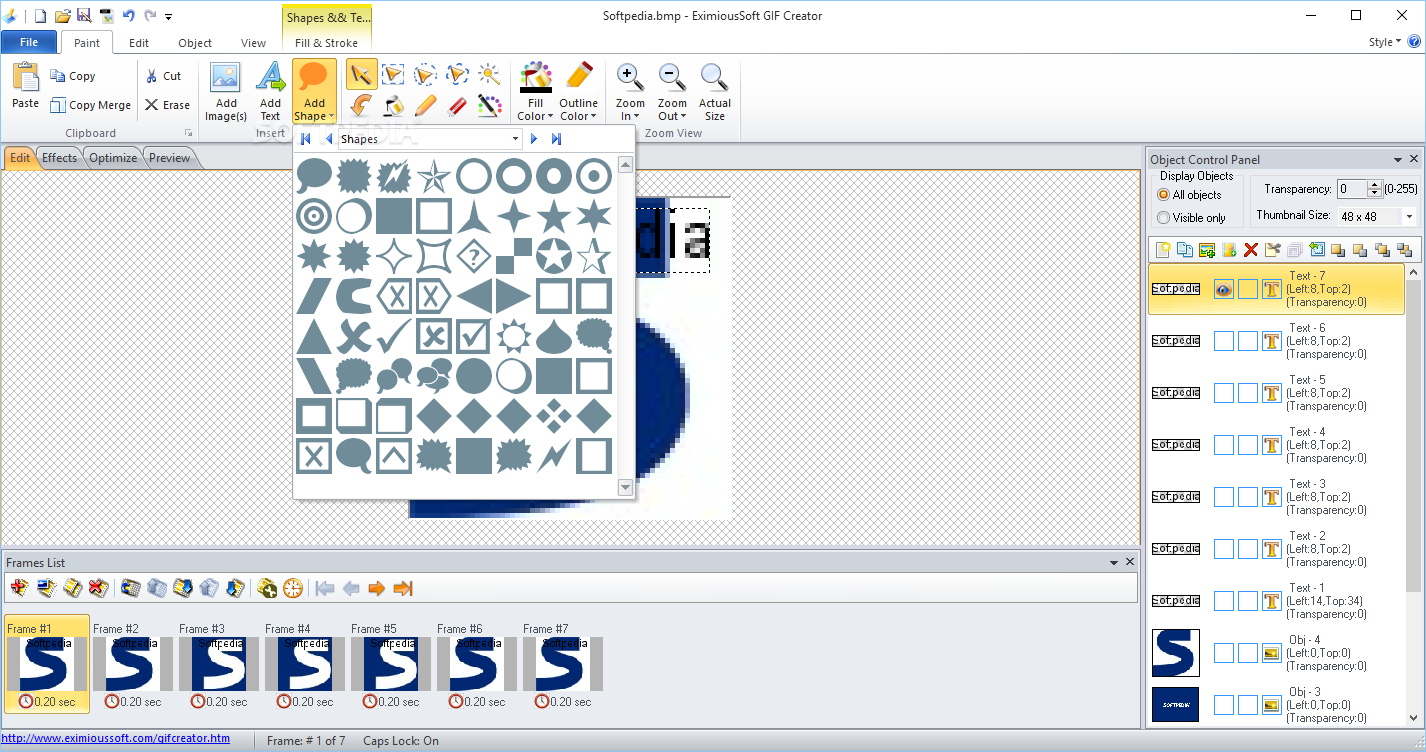Viewport: 1426px width, 752px height.
Task: Open the File menu
Action: click(29, 42)
